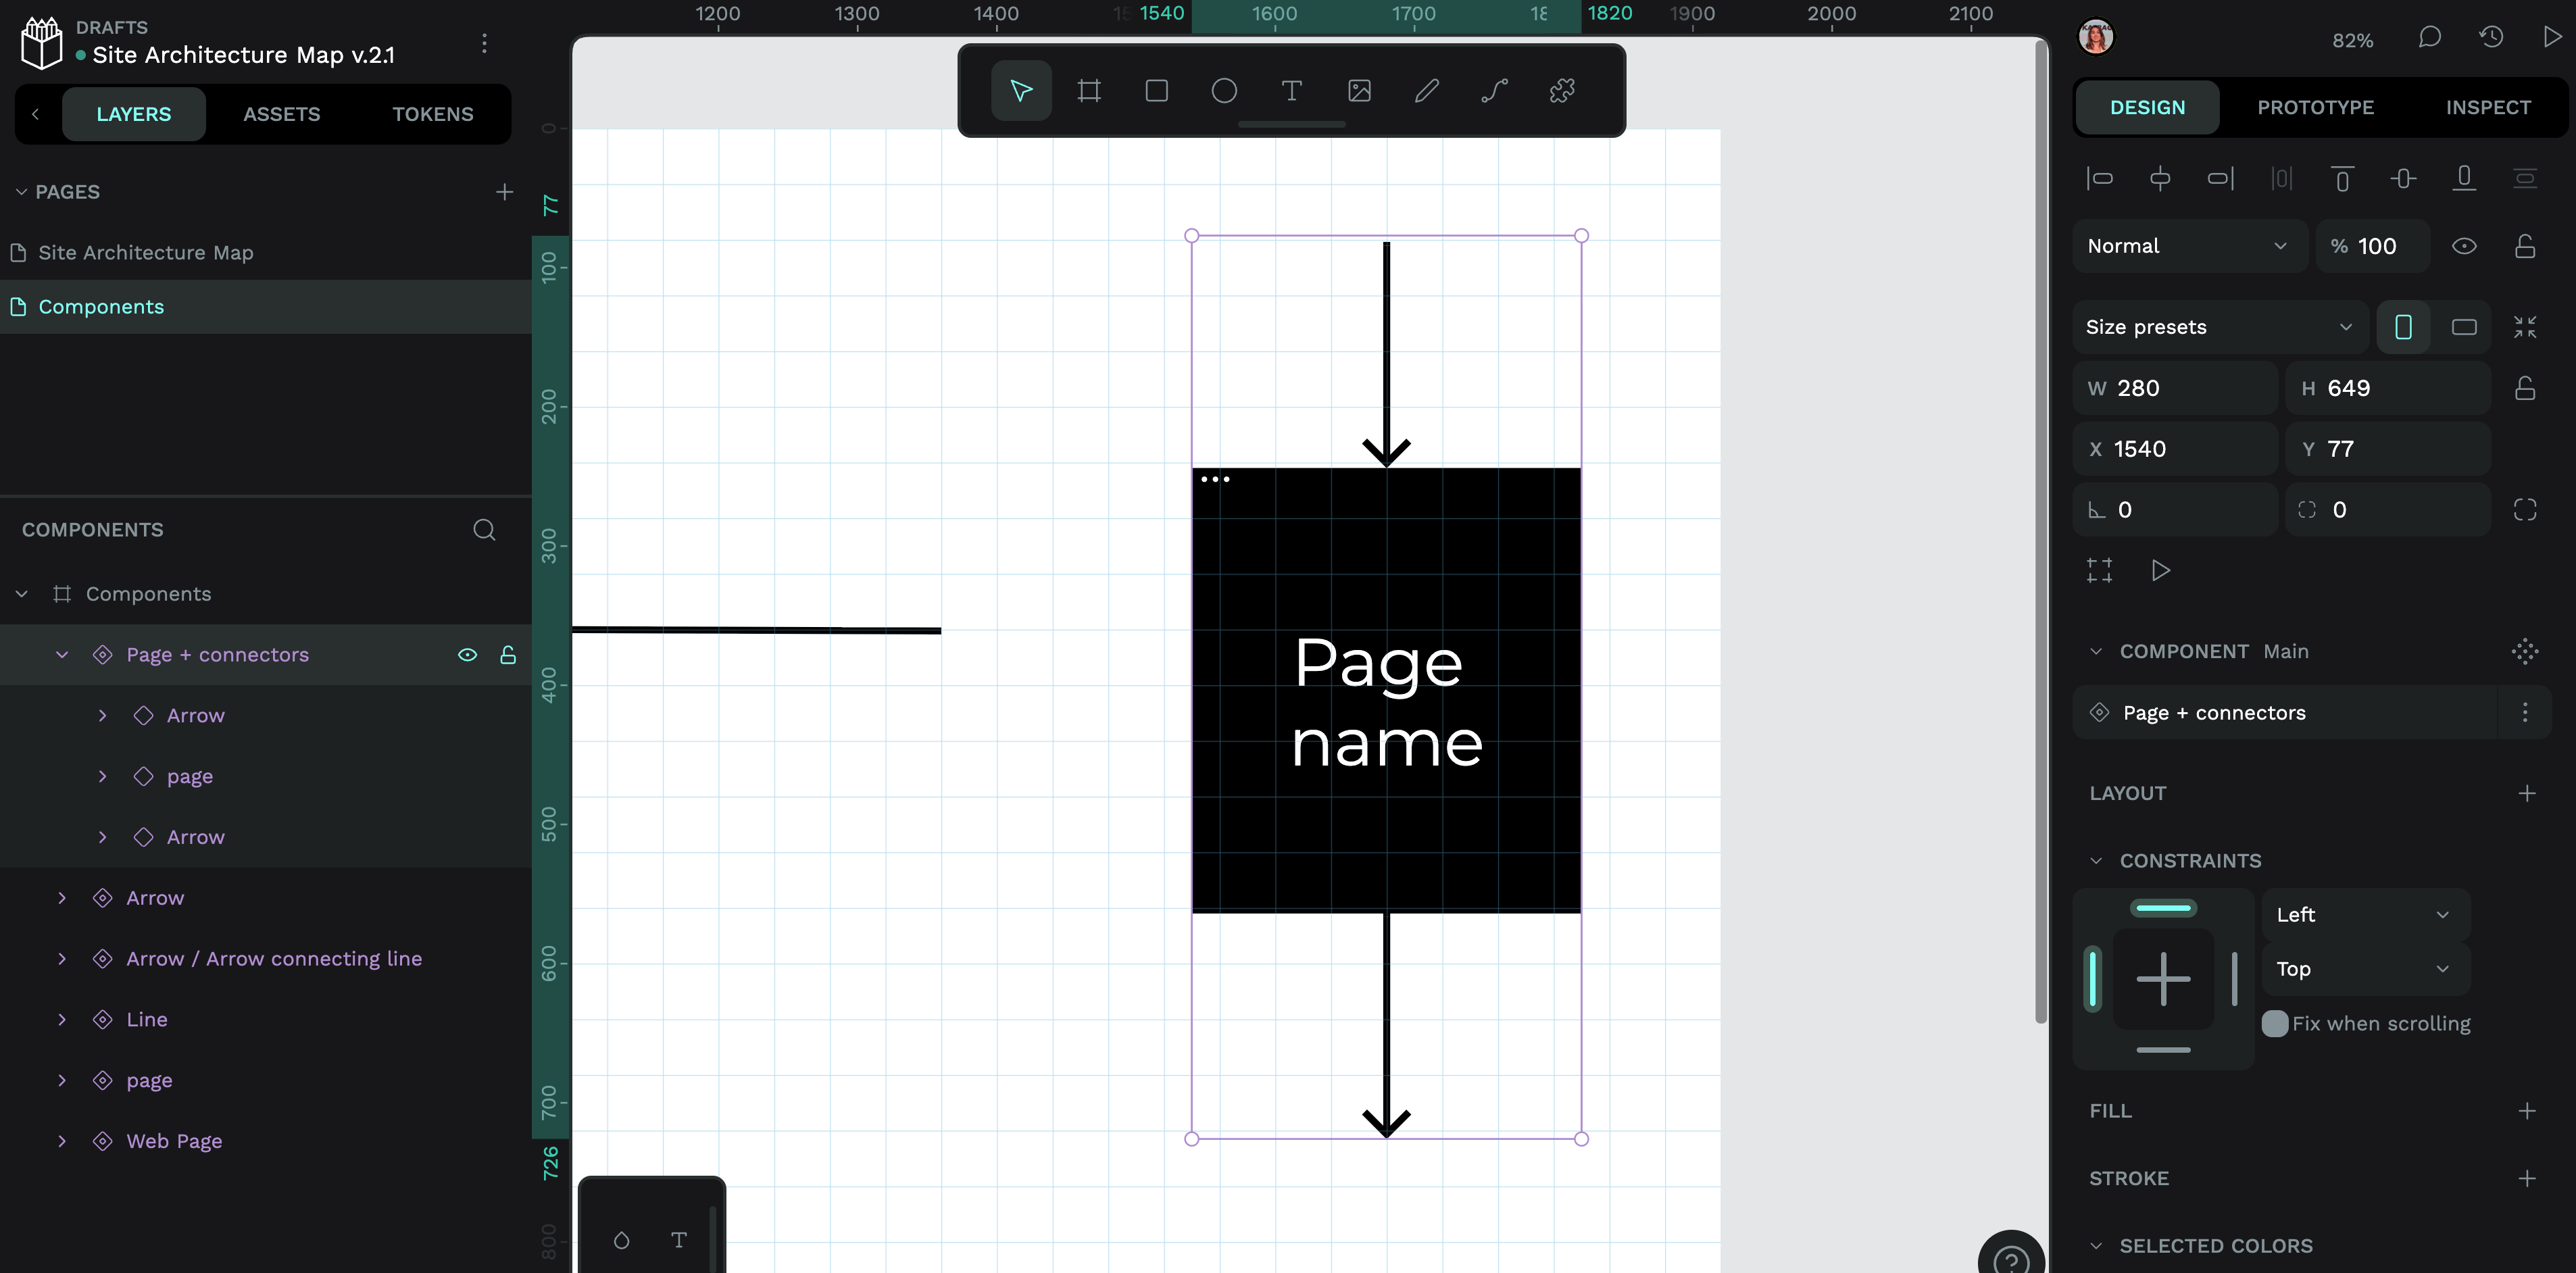2576x1273 pixels.
Task: Select the Image insert tool
Action: (1359, 91)
